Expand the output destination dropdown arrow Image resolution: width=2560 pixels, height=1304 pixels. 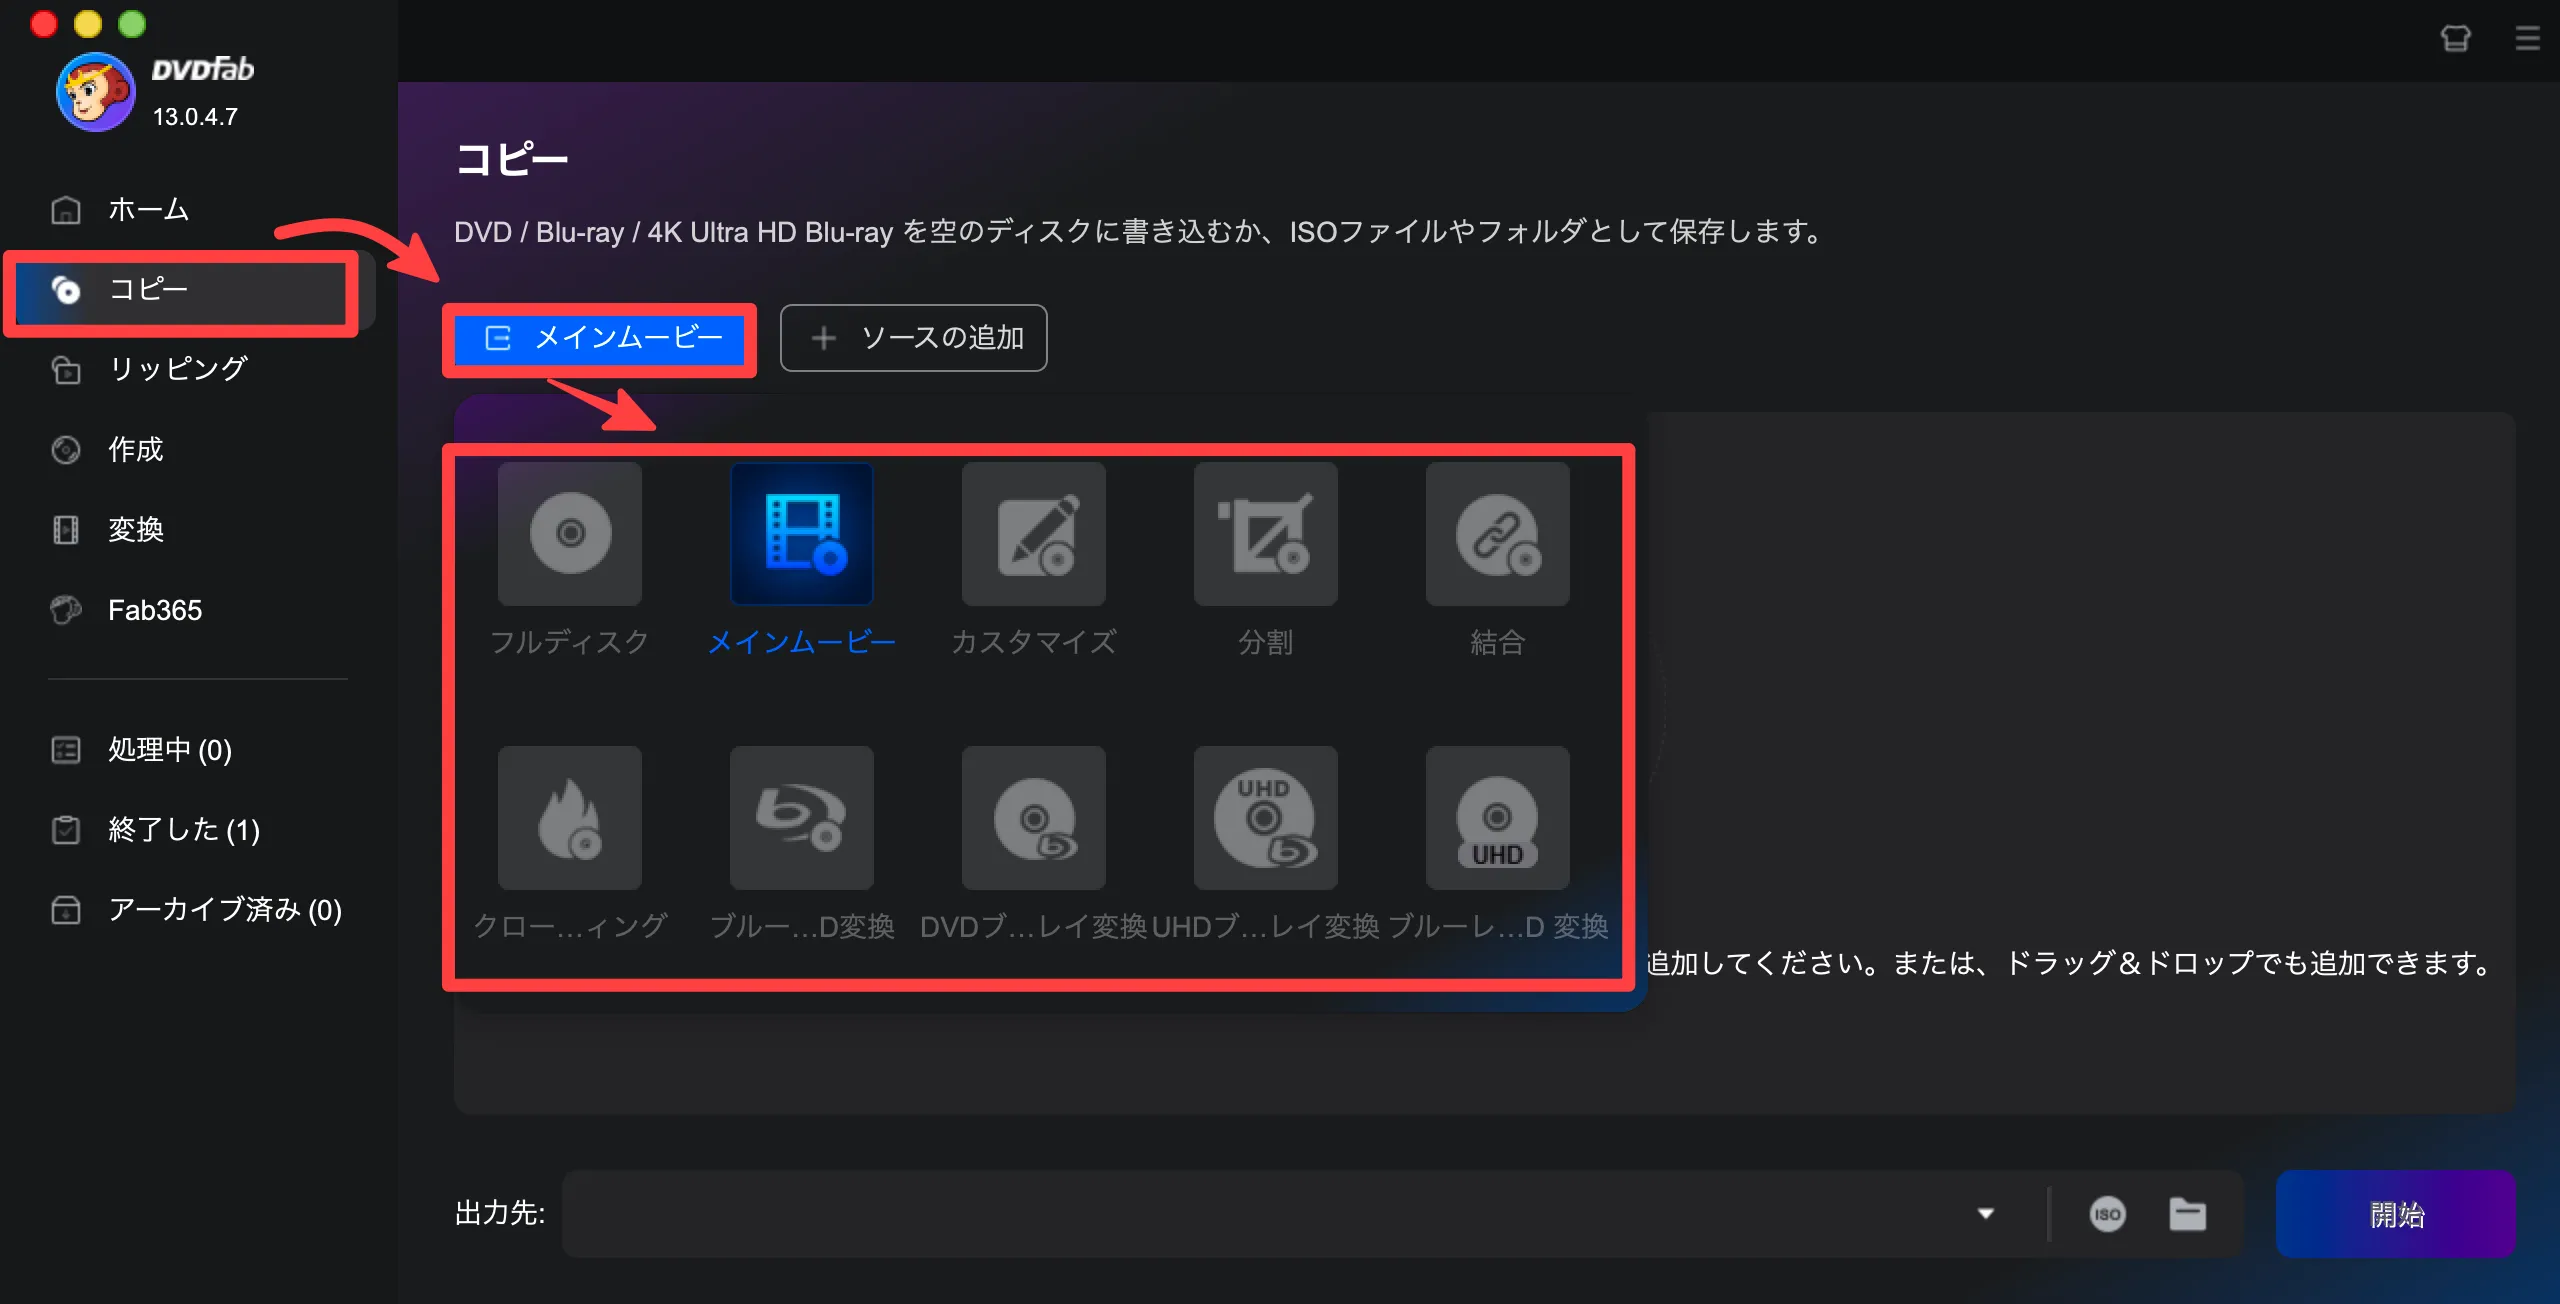1985,1214
